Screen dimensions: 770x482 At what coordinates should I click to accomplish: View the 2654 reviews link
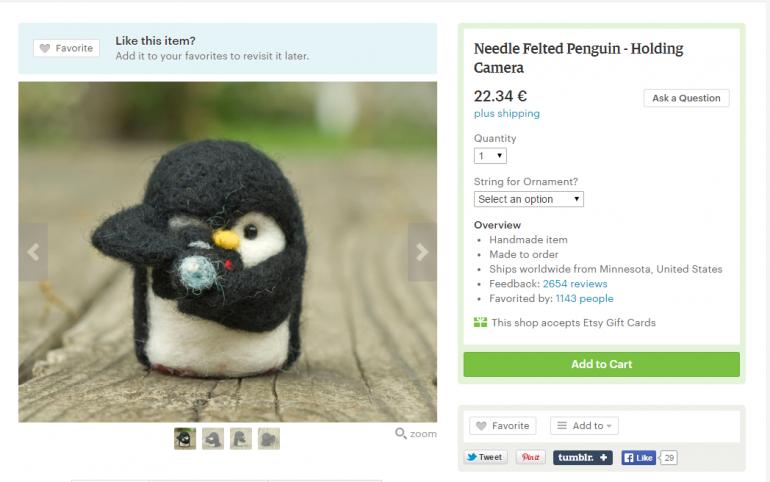575,284
